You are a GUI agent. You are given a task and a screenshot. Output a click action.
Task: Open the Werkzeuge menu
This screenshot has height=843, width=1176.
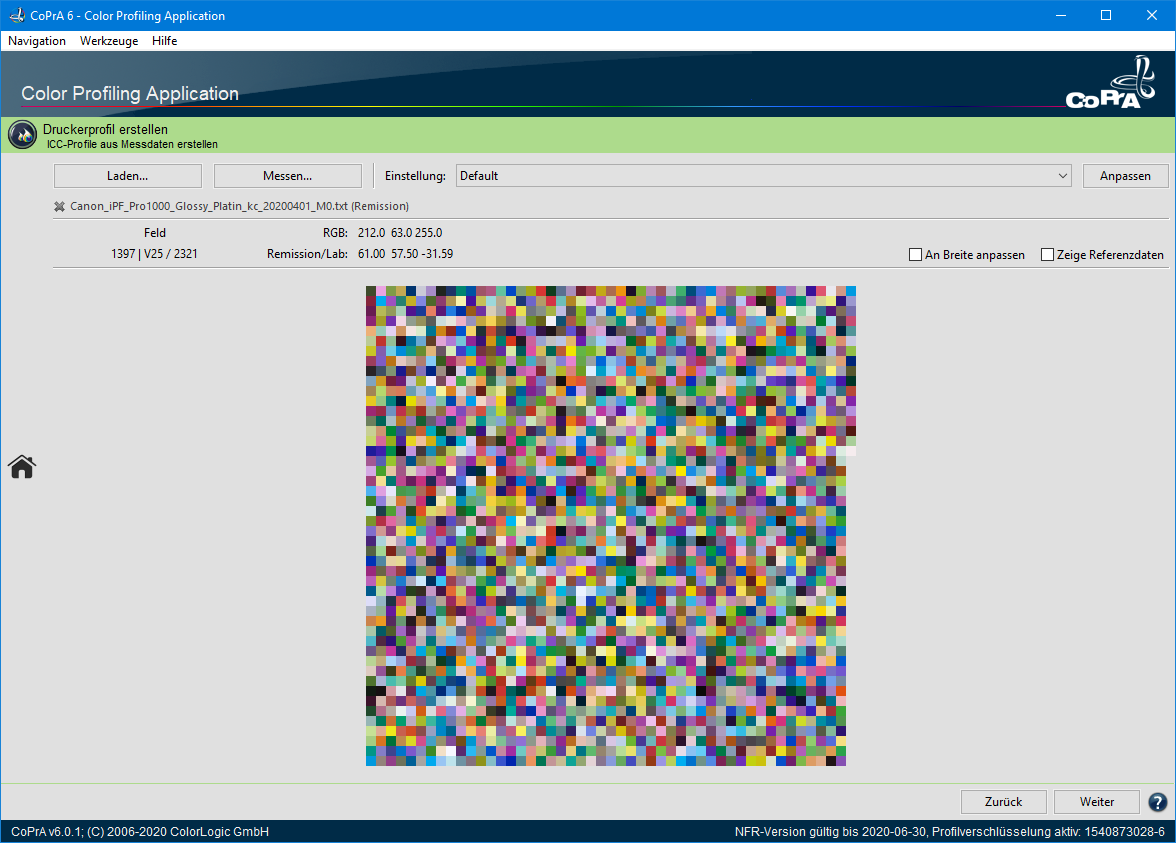tap(109, 41)
